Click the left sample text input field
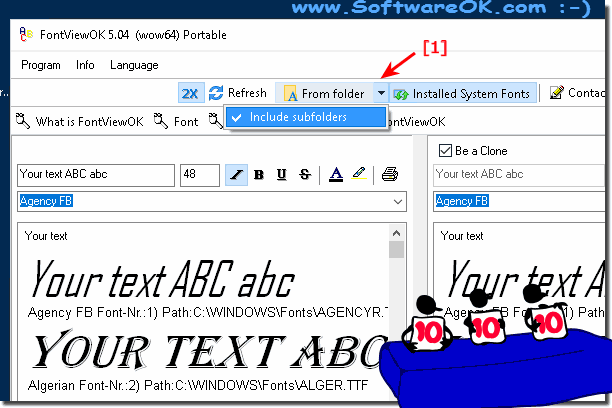Viewport: 612px width, 408px height. tap(96, 175)
